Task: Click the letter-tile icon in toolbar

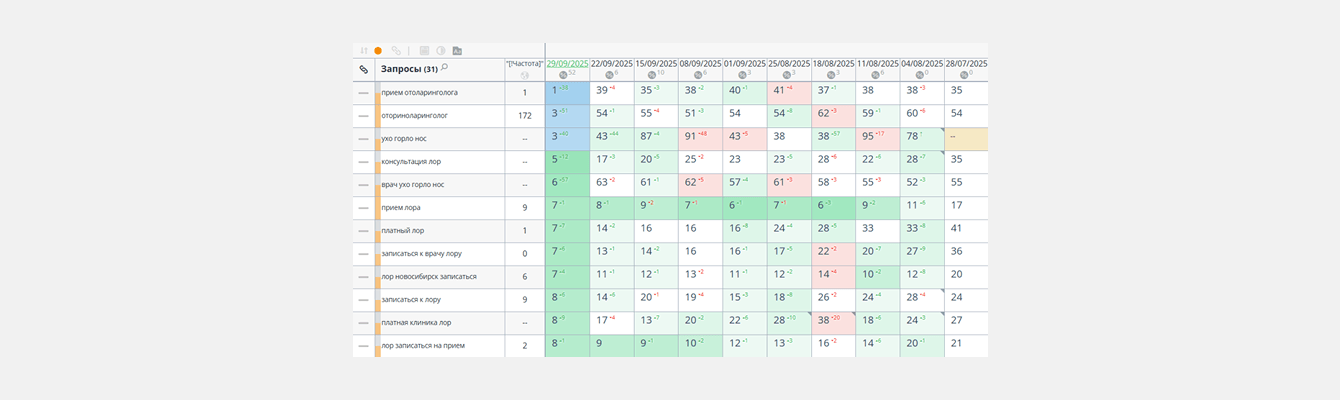Action: pos(457,50)
